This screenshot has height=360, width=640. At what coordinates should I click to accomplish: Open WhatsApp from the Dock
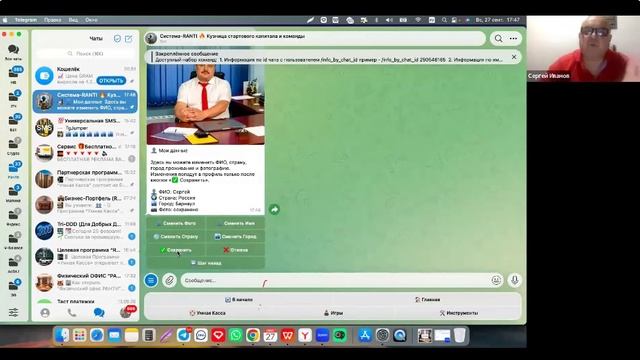(236, 336)
